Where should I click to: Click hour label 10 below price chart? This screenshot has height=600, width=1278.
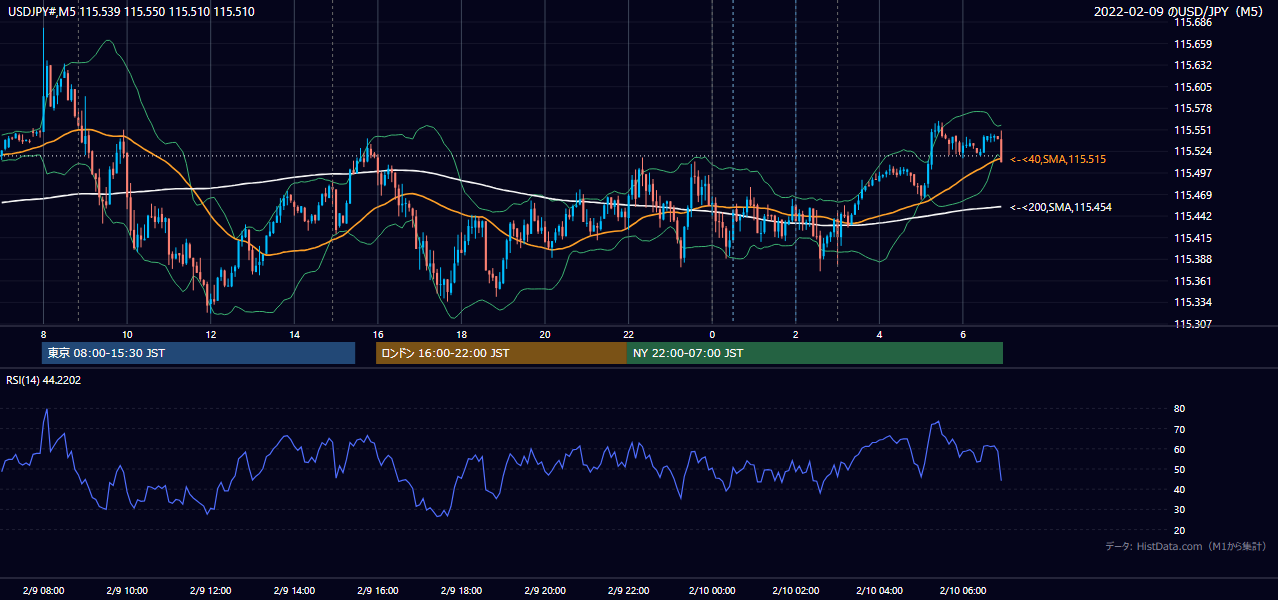pyautogui.click(x=127, y=334)
